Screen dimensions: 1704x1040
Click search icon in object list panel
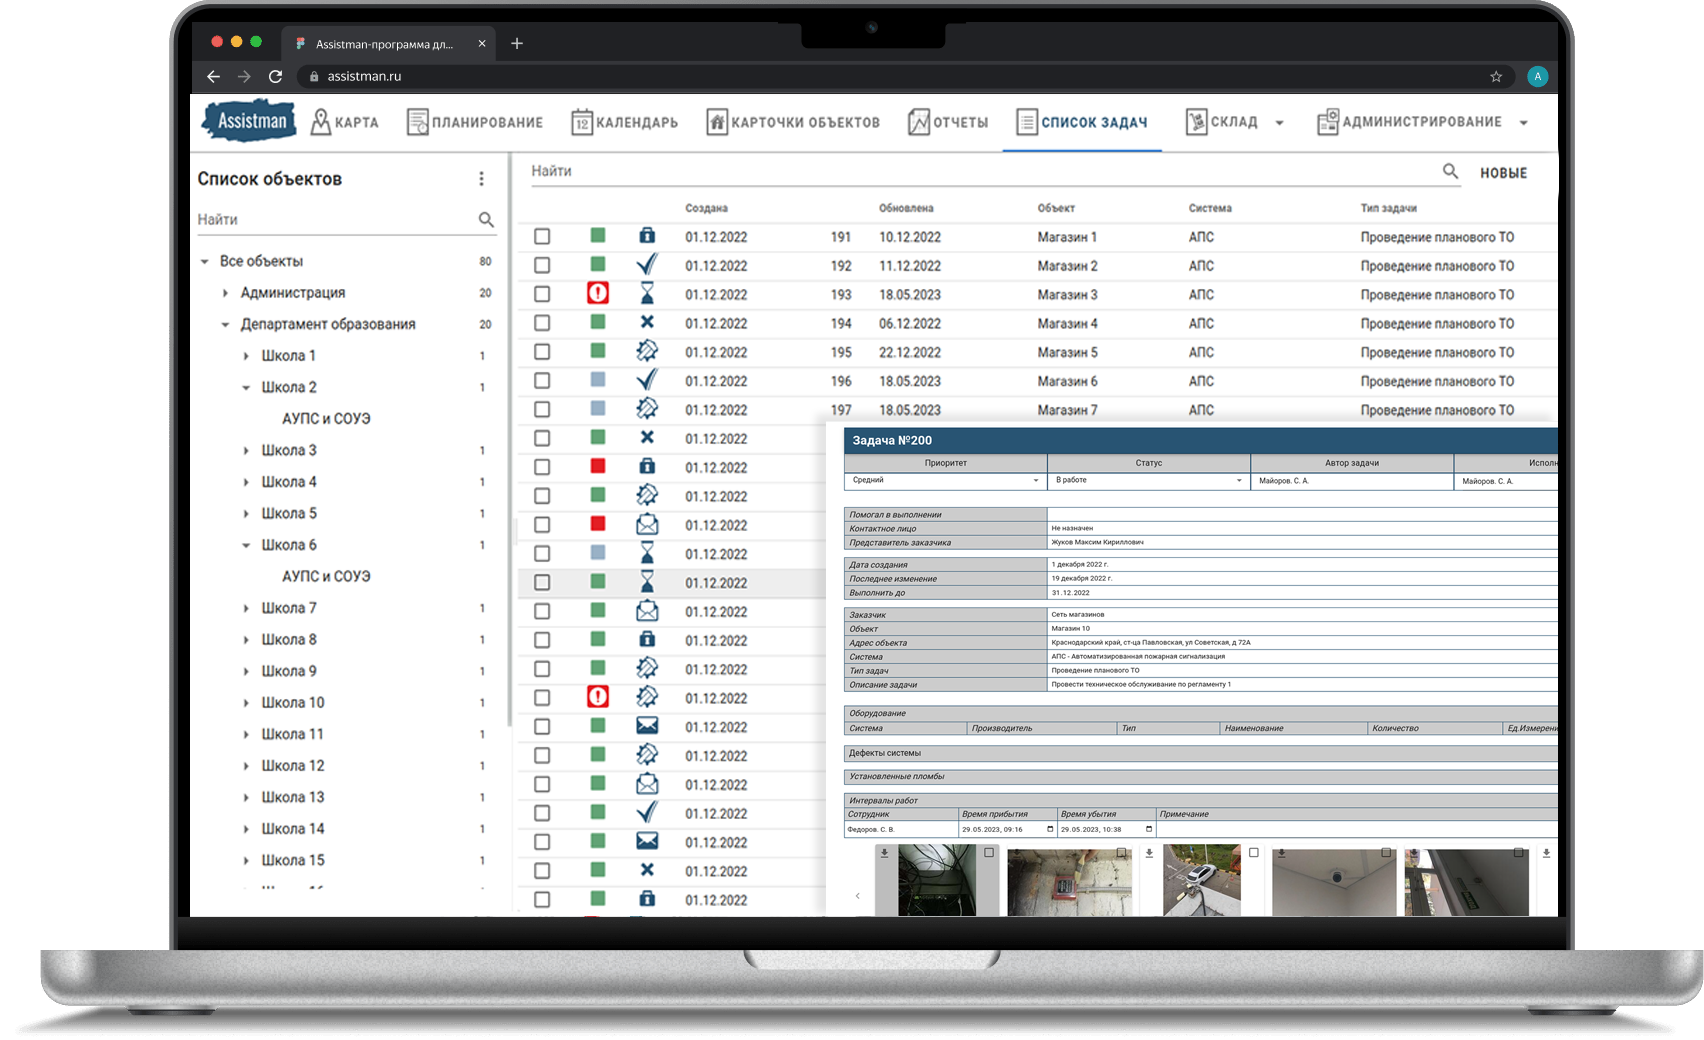(486, 219)
